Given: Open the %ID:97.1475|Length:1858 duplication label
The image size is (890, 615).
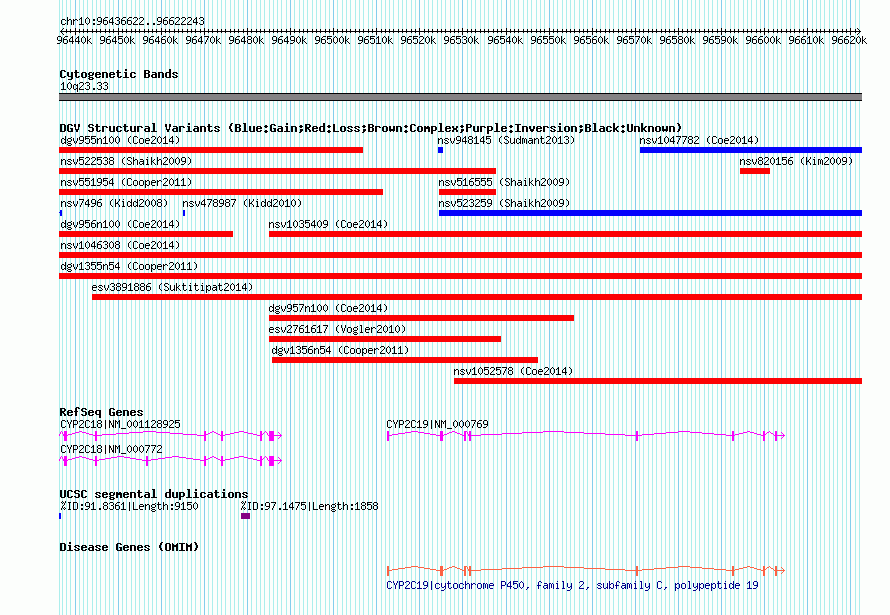Looking at the screenshot, I should (x=309, y=506).
